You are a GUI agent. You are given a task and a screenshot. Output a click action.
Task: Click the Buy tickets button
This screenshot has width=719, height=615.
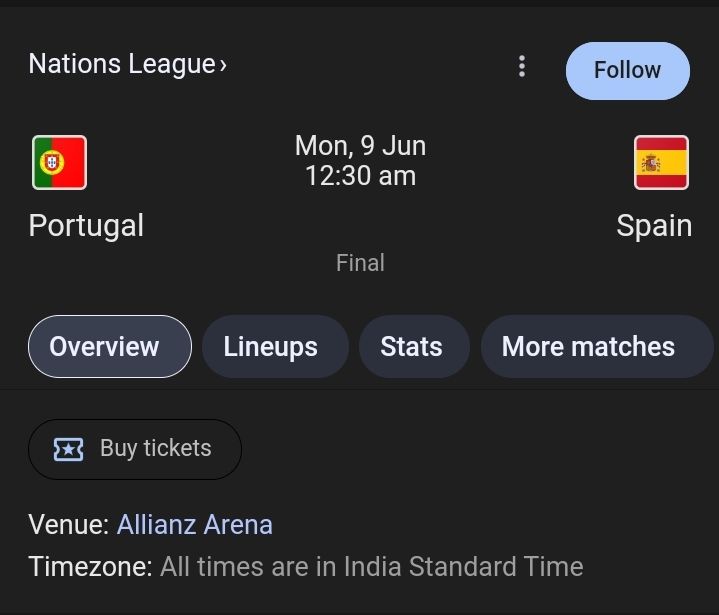(x=135, y=449)
